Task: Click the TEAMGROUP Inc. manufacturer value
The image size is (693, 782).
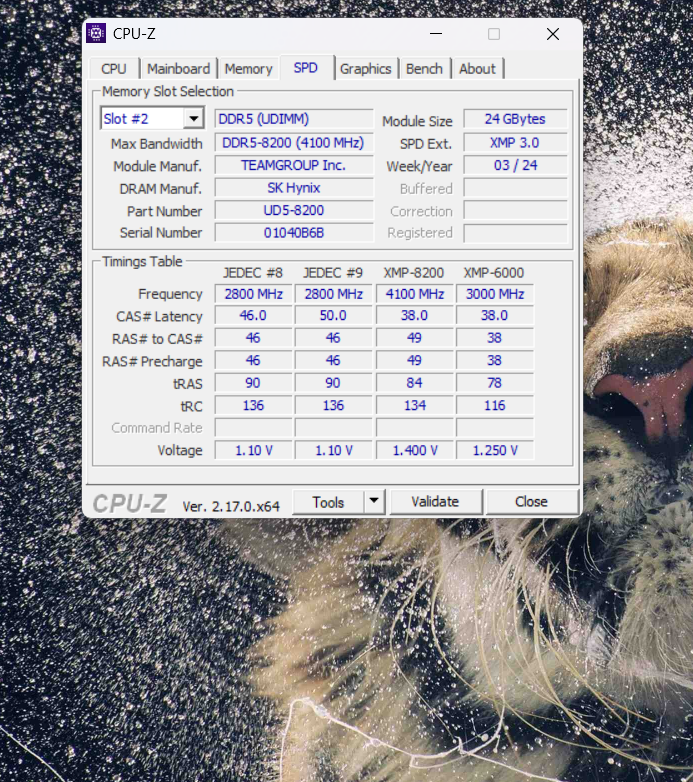Action: point(294,166)
